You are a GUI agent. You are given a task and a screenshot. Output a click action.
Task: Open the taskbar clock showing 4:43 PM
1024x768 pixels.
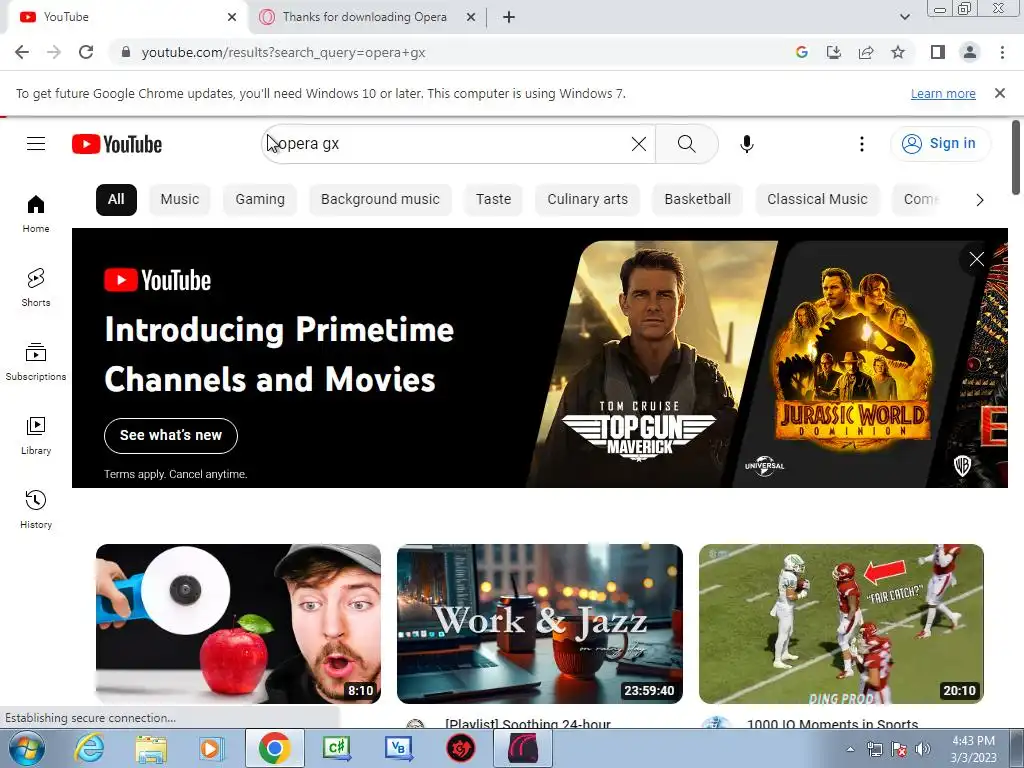tap(973, 749)
